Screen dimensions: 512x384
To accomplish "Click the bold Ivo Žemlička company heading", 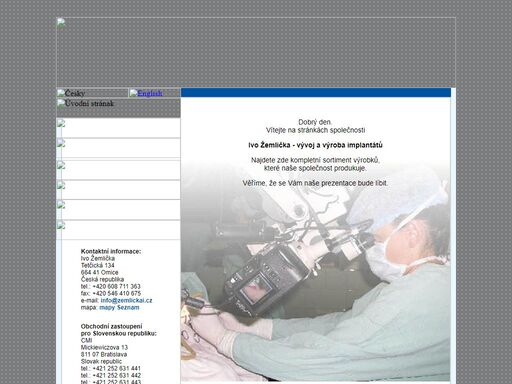I will [x=315, y=145].
